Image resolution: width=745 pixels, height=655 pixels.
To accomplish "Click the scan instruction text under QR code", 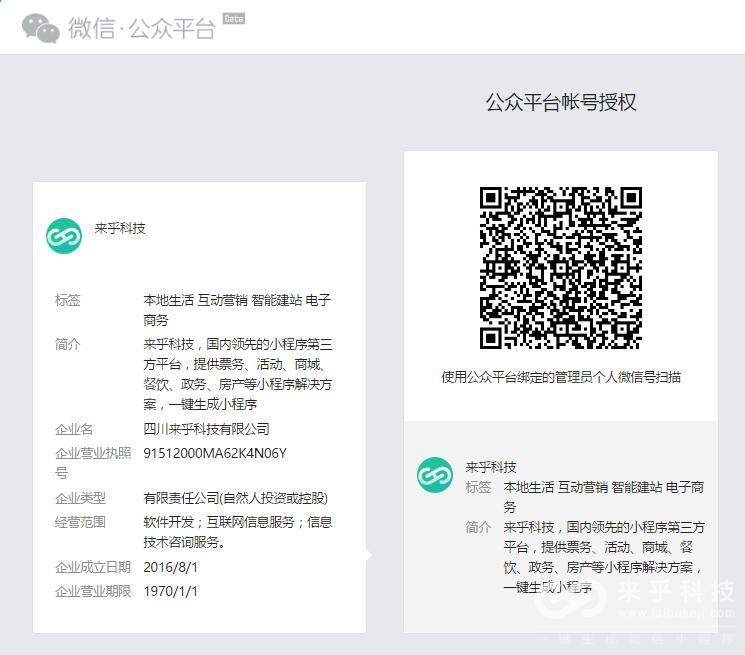I will (561, 377).
